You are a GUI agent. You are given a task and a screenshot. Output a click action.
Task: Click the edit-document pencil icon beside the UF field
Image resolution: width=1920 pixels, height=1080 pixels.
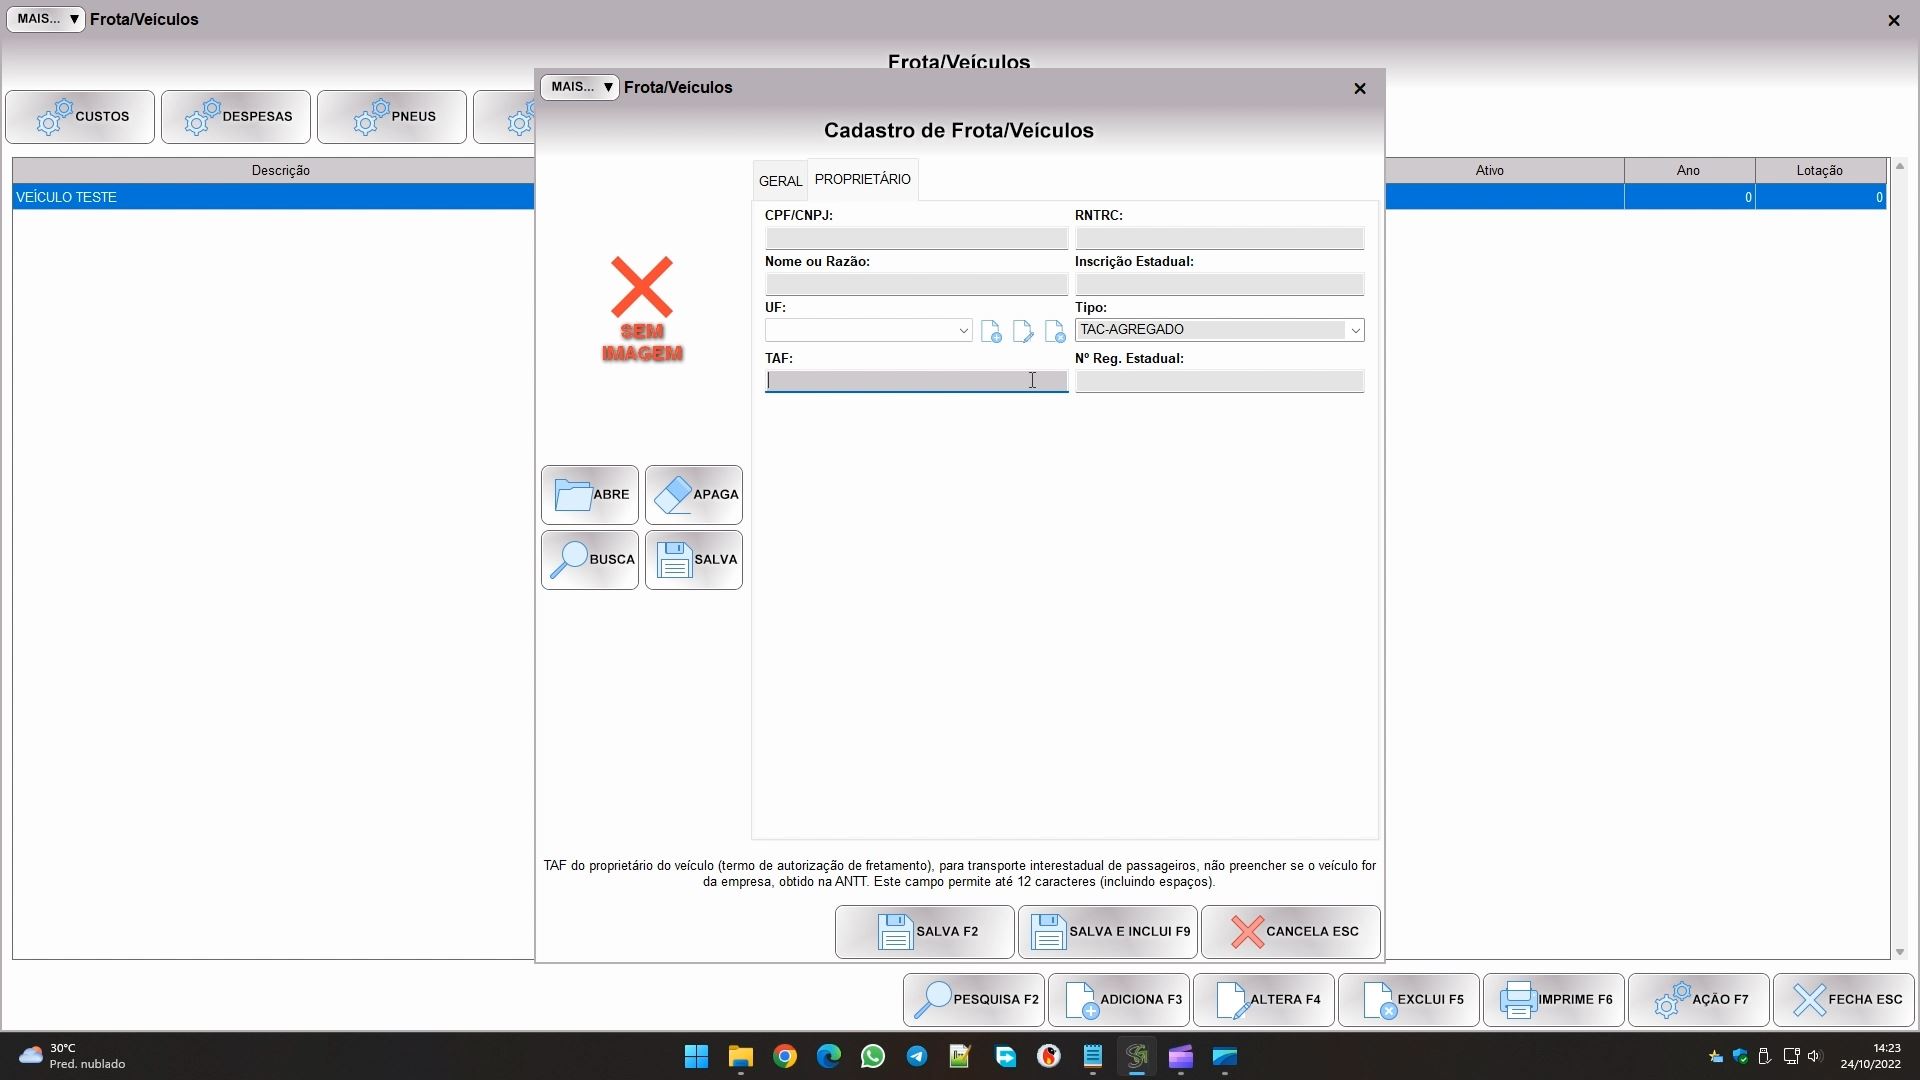click(1022, 331)
